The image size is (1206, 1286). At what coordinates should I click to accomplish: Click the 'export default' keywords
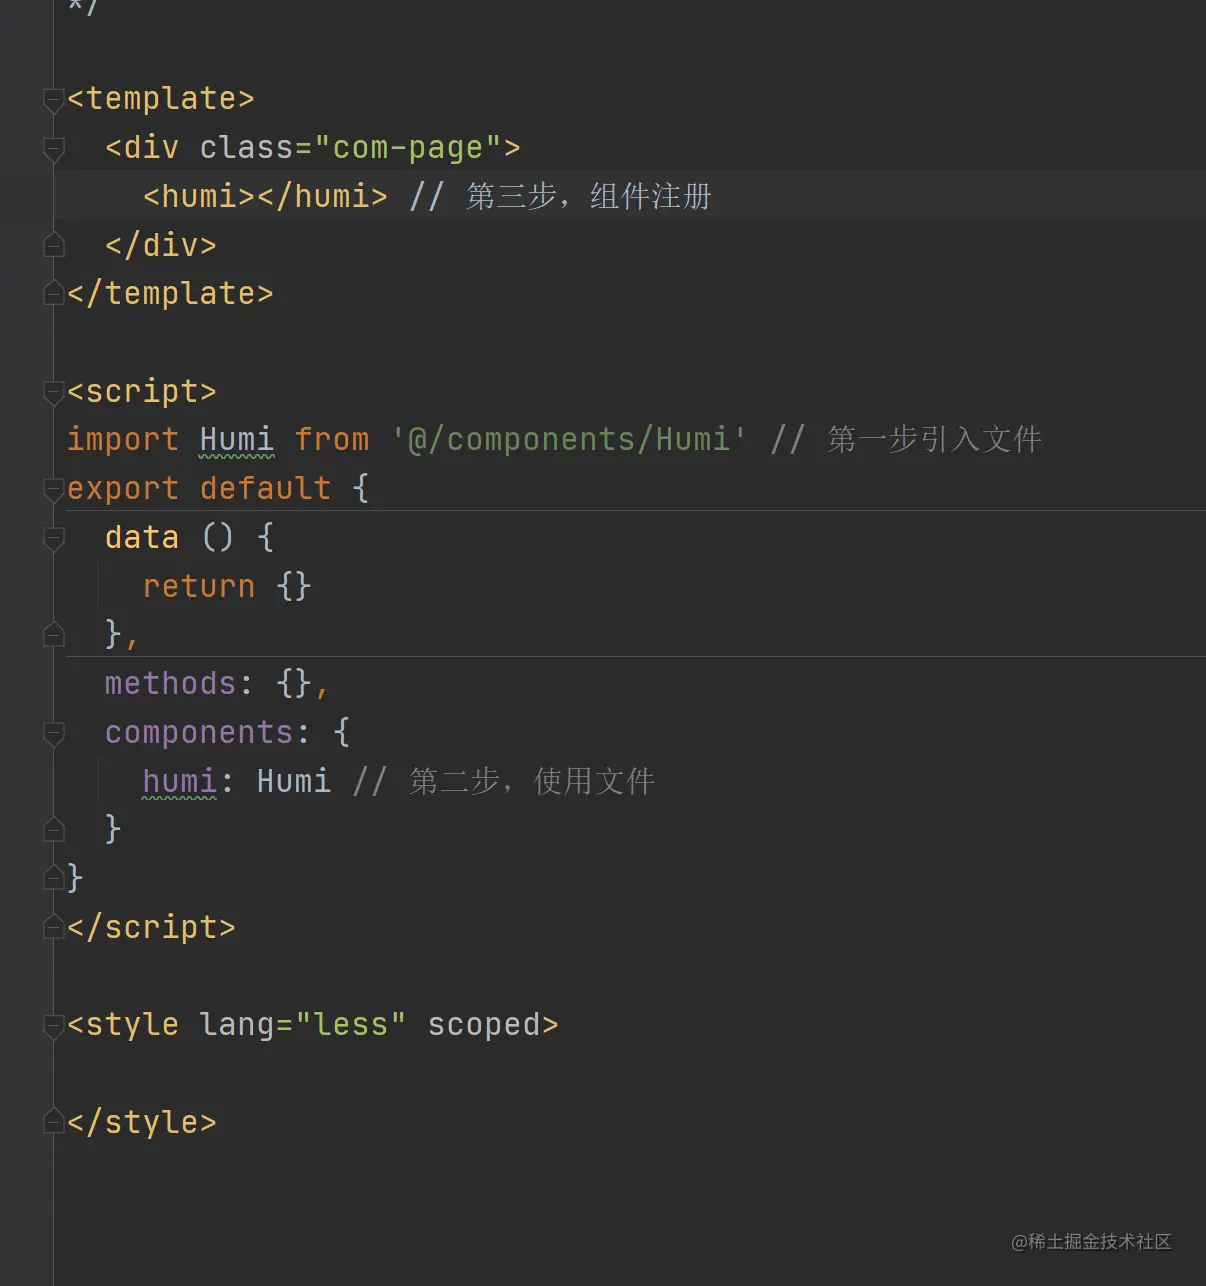199,488
